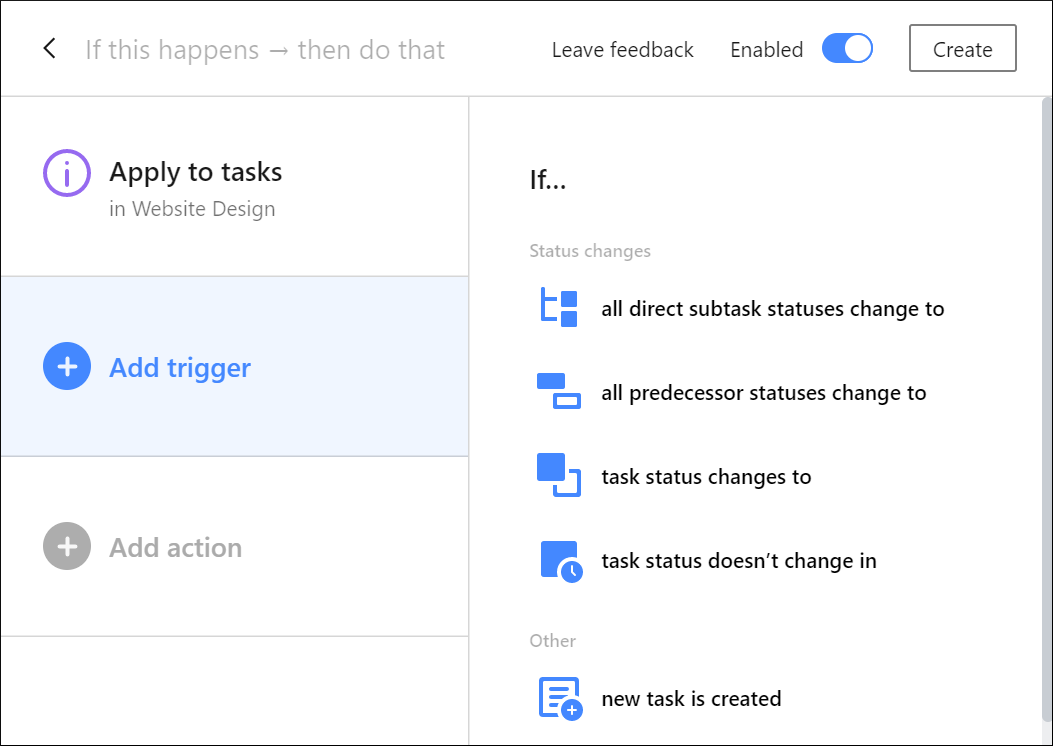
Task: Select the new task created icon
Action: point(560,698)
